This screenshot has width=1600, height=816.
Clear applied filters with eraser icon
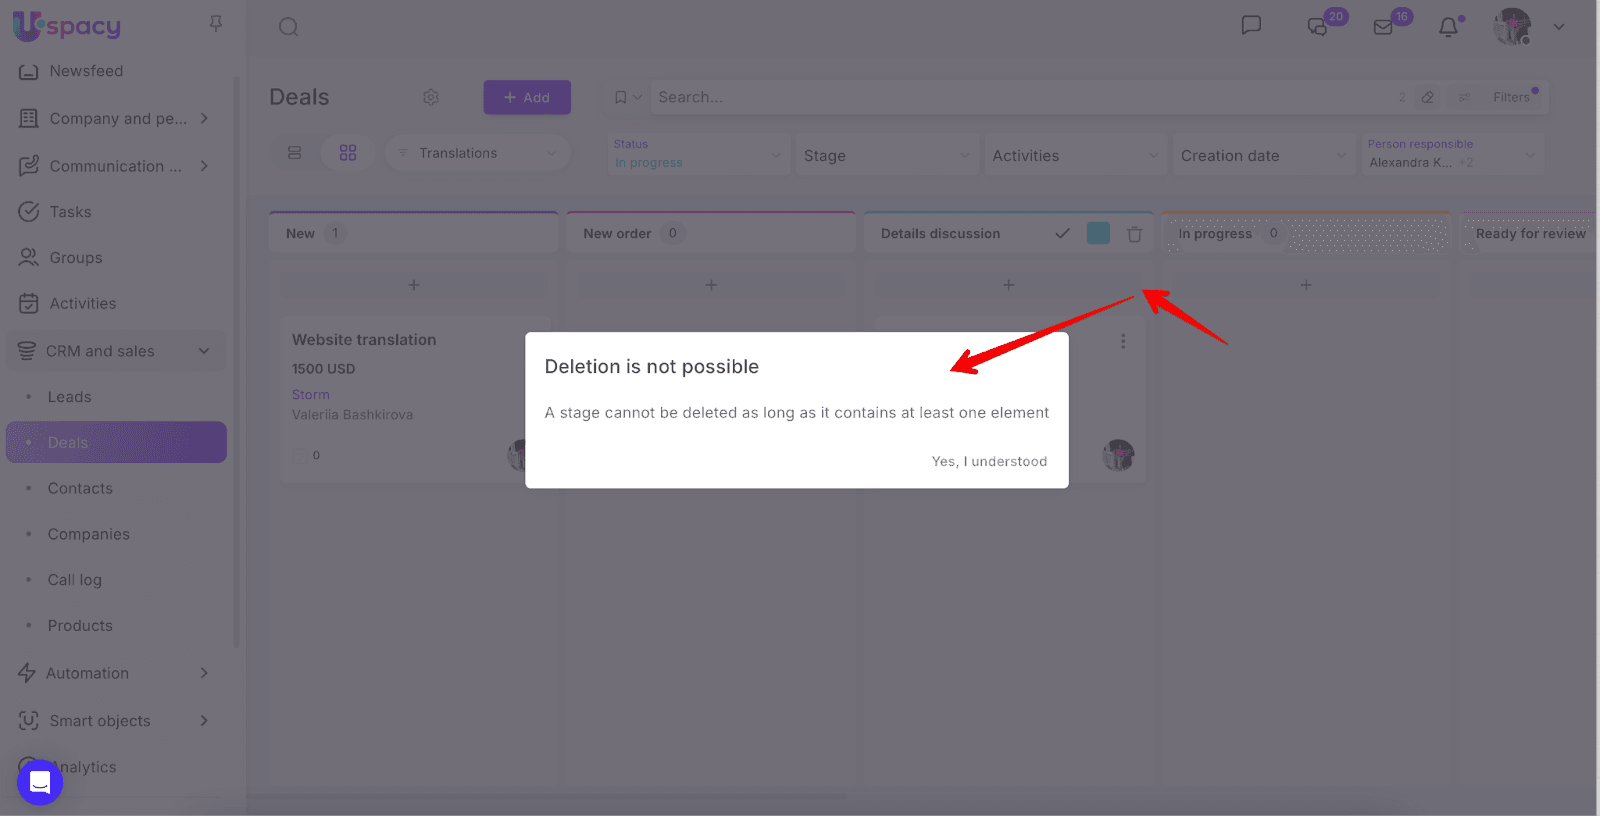[1428, 97]
